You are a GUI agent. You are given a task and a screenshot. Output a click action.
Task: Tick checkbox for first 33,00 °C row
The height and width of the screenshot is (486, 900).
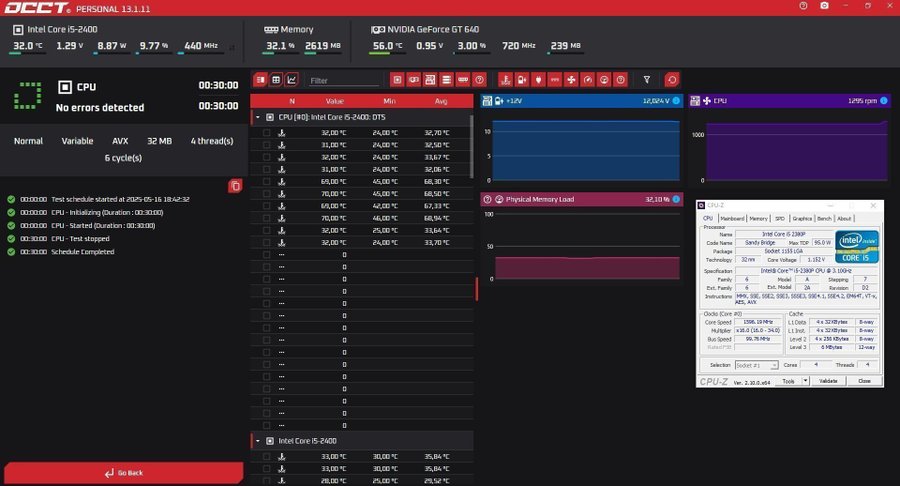coord(266,456)
